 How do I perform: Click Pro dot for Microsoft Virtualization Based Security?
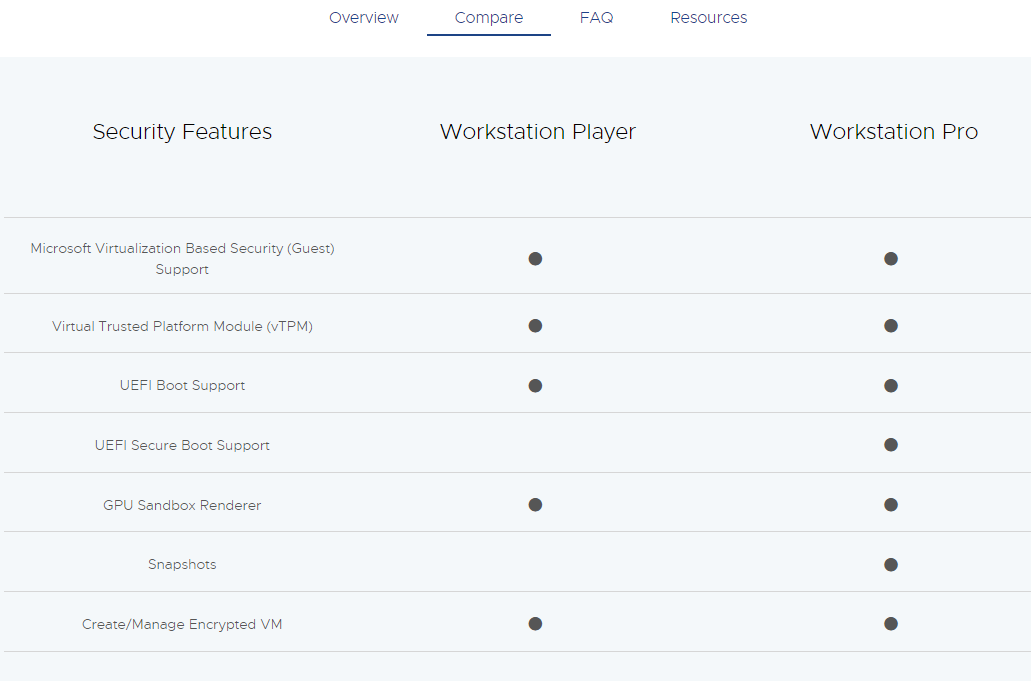(891, 259)
